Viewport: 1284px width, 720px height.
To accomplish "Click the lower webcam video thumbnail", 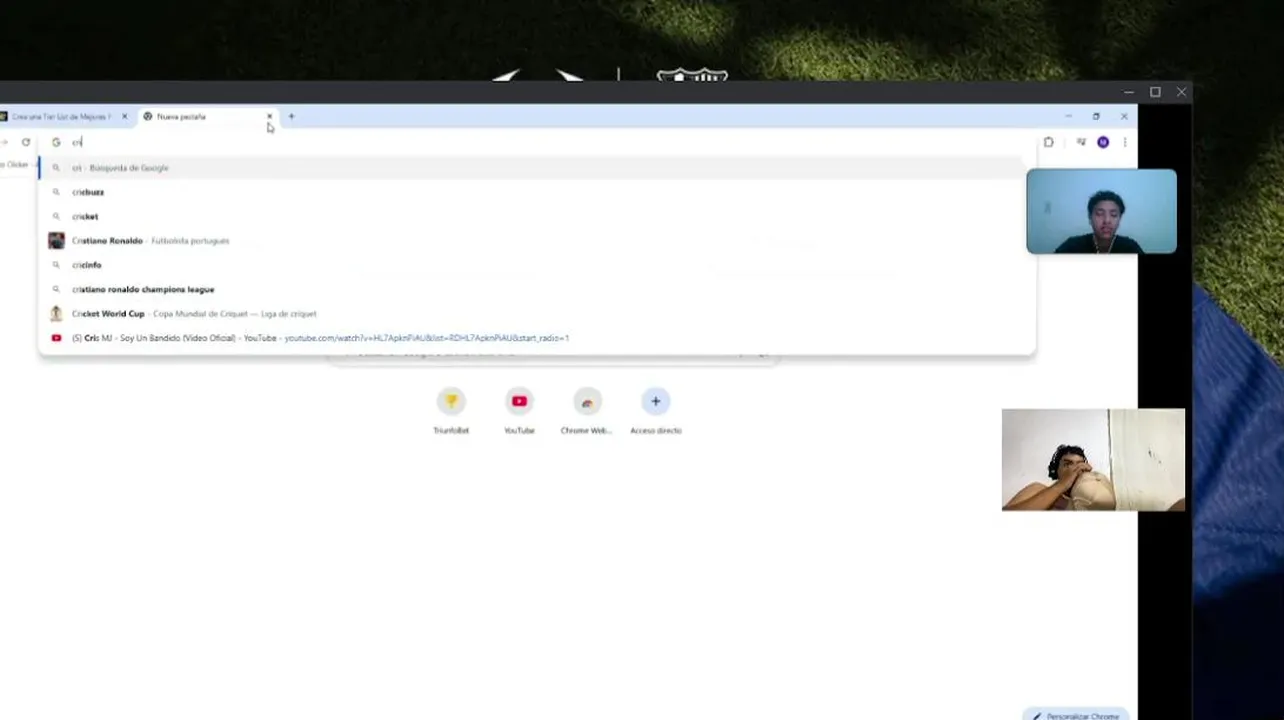I will pos(1093,460).
